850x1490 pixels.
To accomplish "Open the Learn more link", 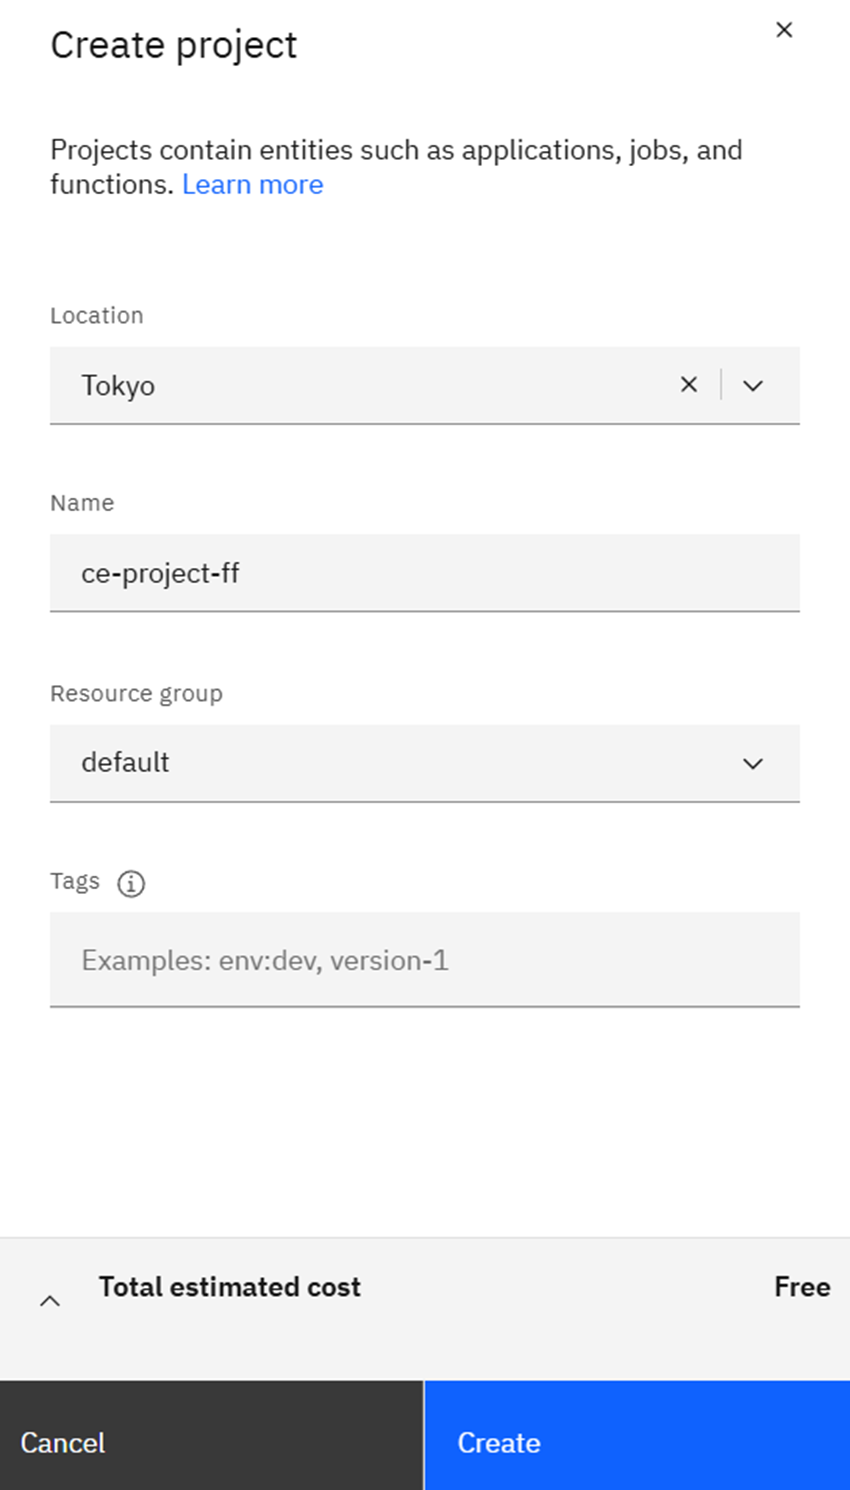I will click(253, 184).
